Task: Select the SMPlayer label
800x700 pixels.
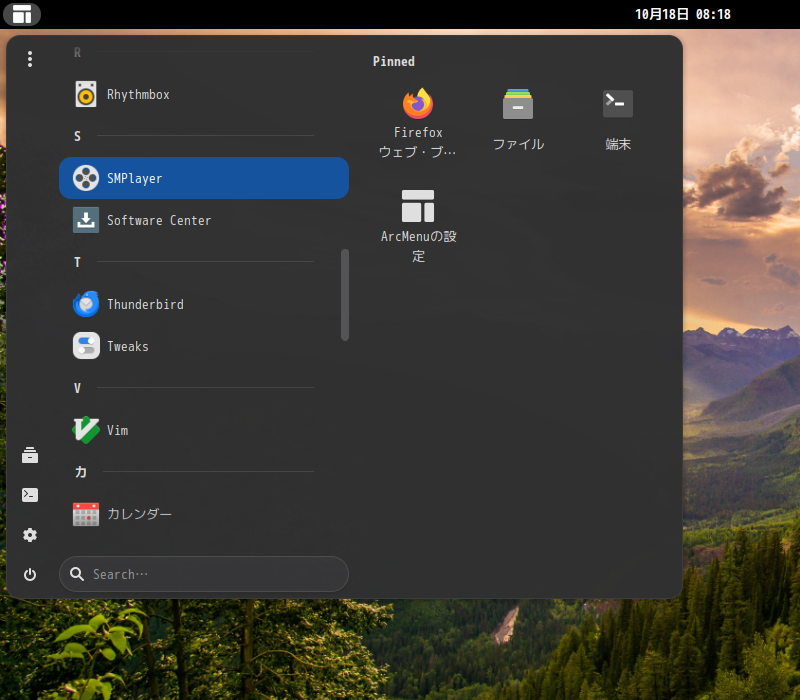Action: (x=135, y=179)
